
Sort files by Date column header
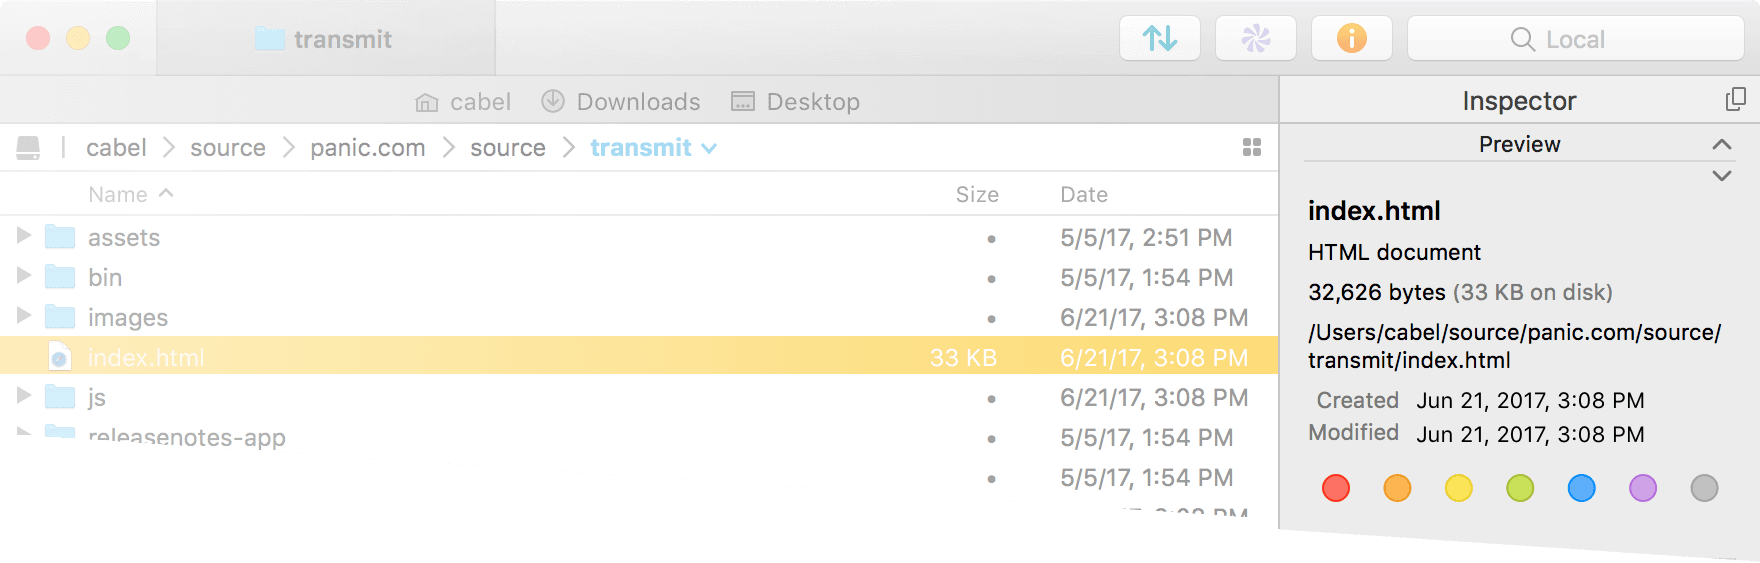1084,194
